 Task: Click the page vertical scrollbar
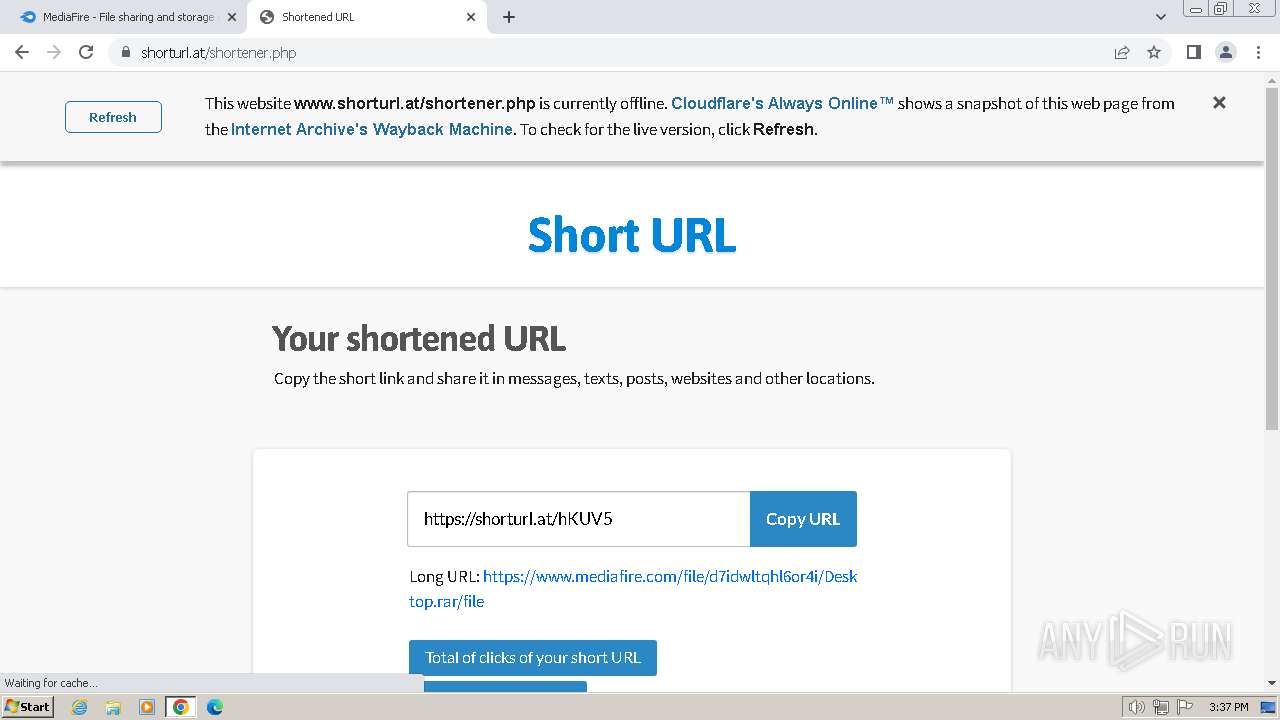[x=1272, y=259]
